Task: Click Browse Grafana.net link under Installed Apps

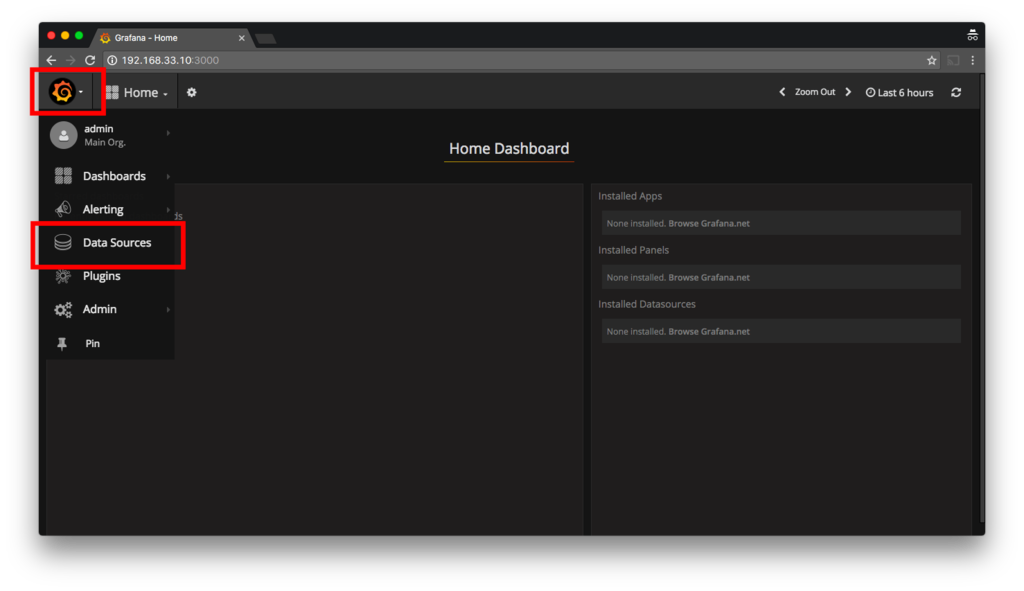Action: tap(709, 223)
